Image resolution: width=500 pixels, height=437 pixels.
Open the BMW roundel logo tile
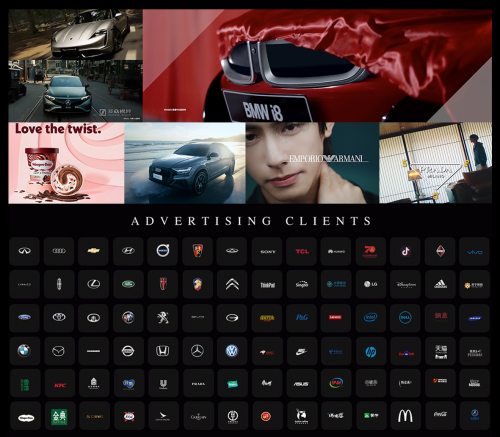[x=25, y=351]
